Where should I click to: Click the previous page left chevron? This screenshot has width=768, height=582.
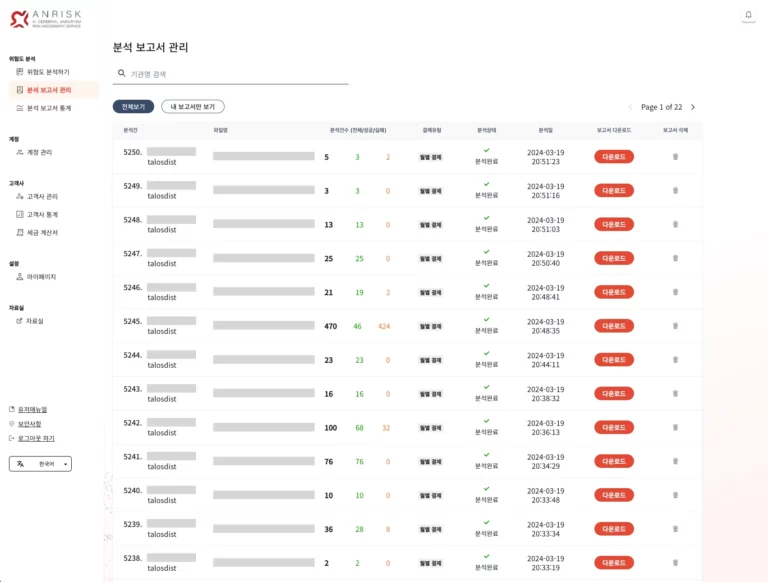click(x=630, y=107)
